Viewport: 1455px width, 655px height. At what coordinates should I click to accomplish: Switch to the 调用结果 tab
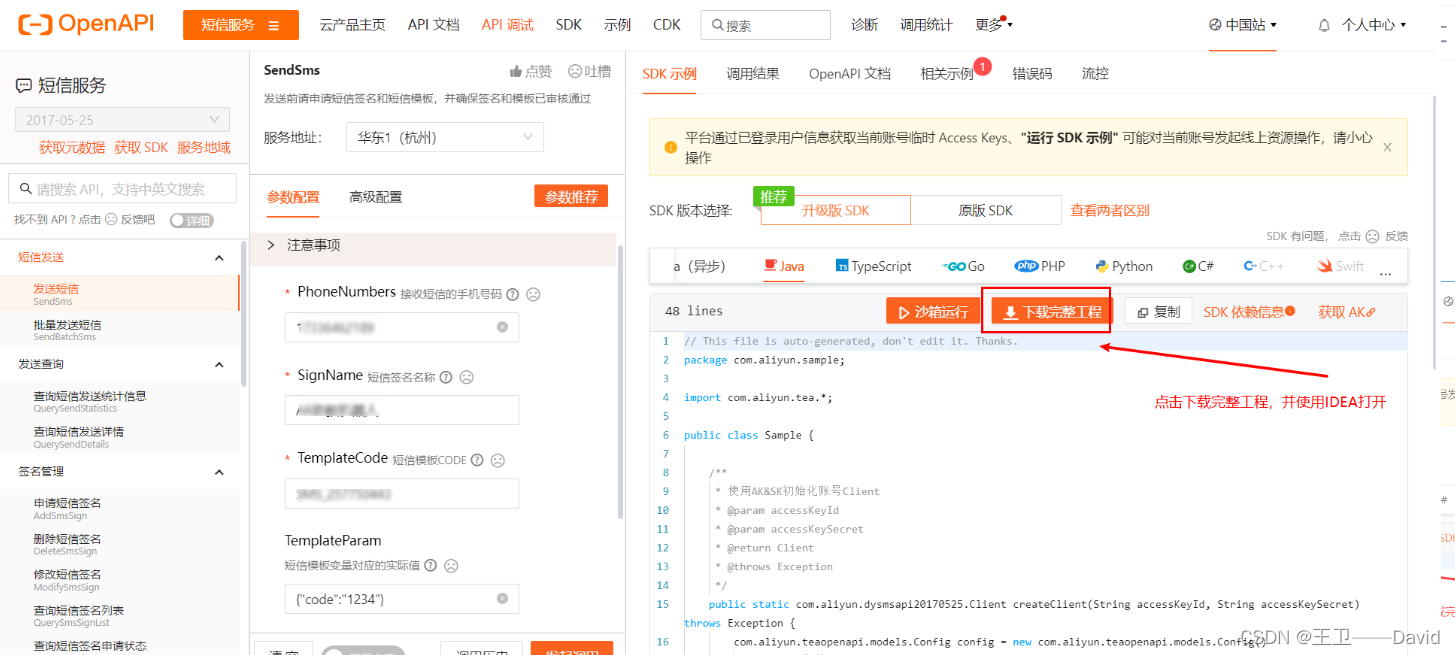click(753, 73)
